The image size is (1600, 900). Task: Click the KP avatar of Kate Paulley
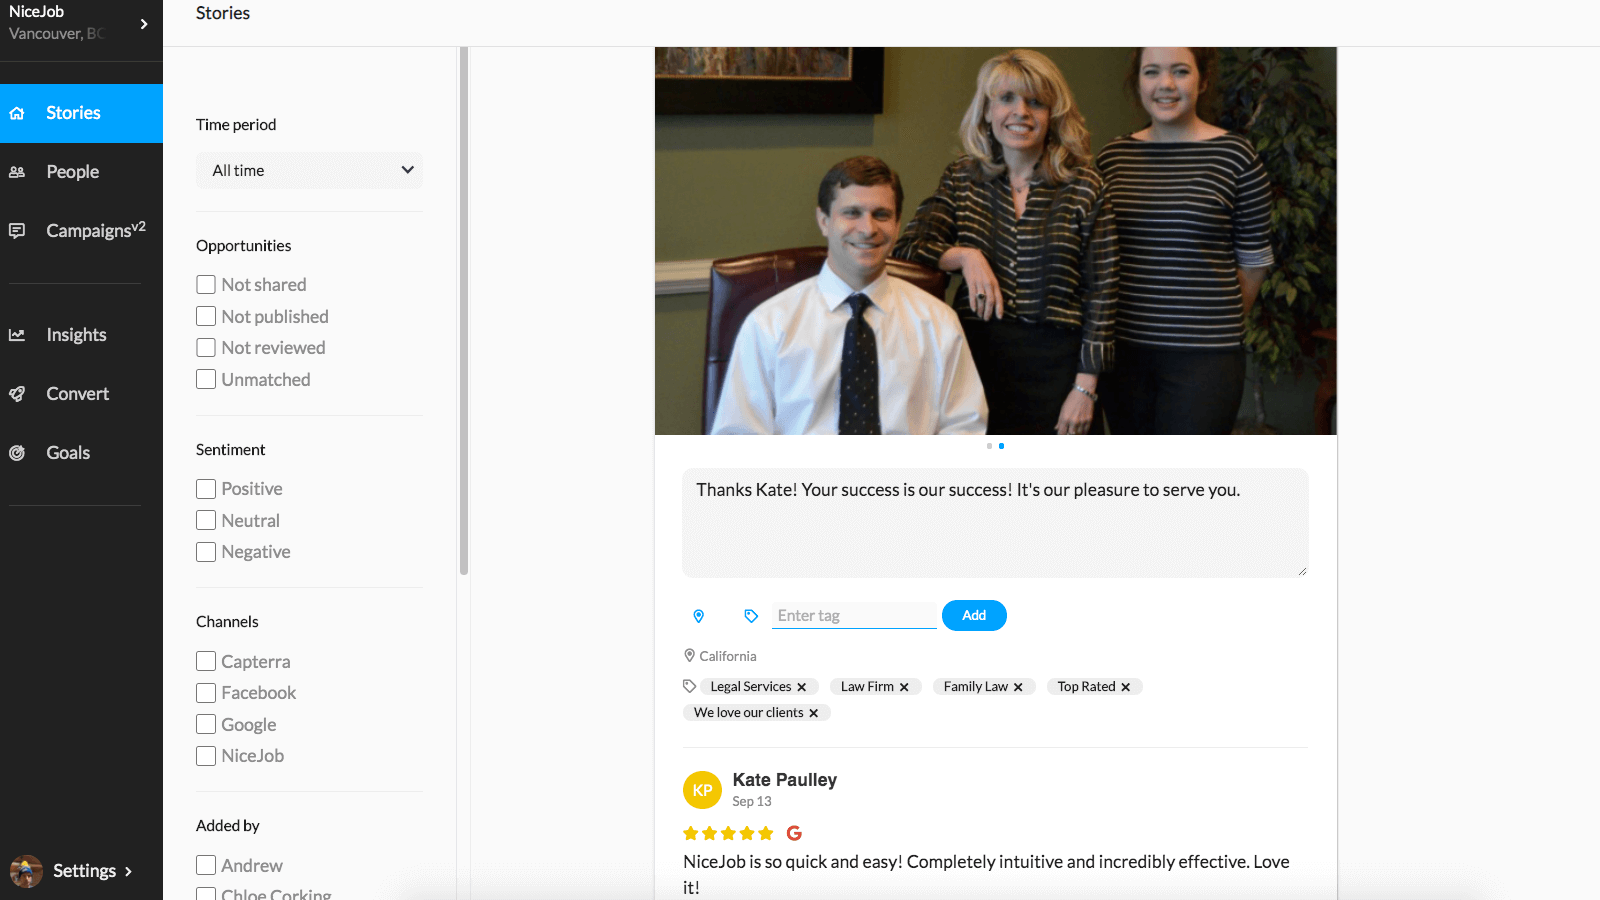coord(702,790)
